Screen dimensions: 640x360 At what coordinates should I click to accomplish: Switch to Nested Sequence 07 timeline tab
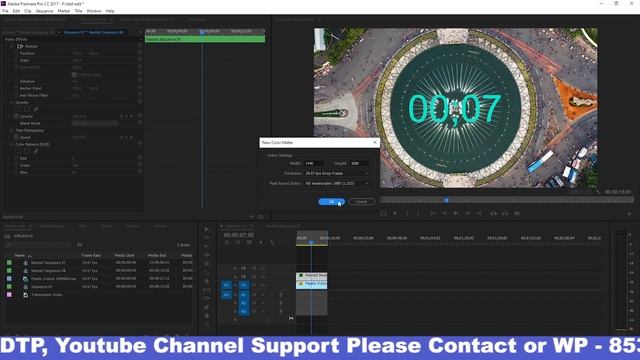point(283,226)
